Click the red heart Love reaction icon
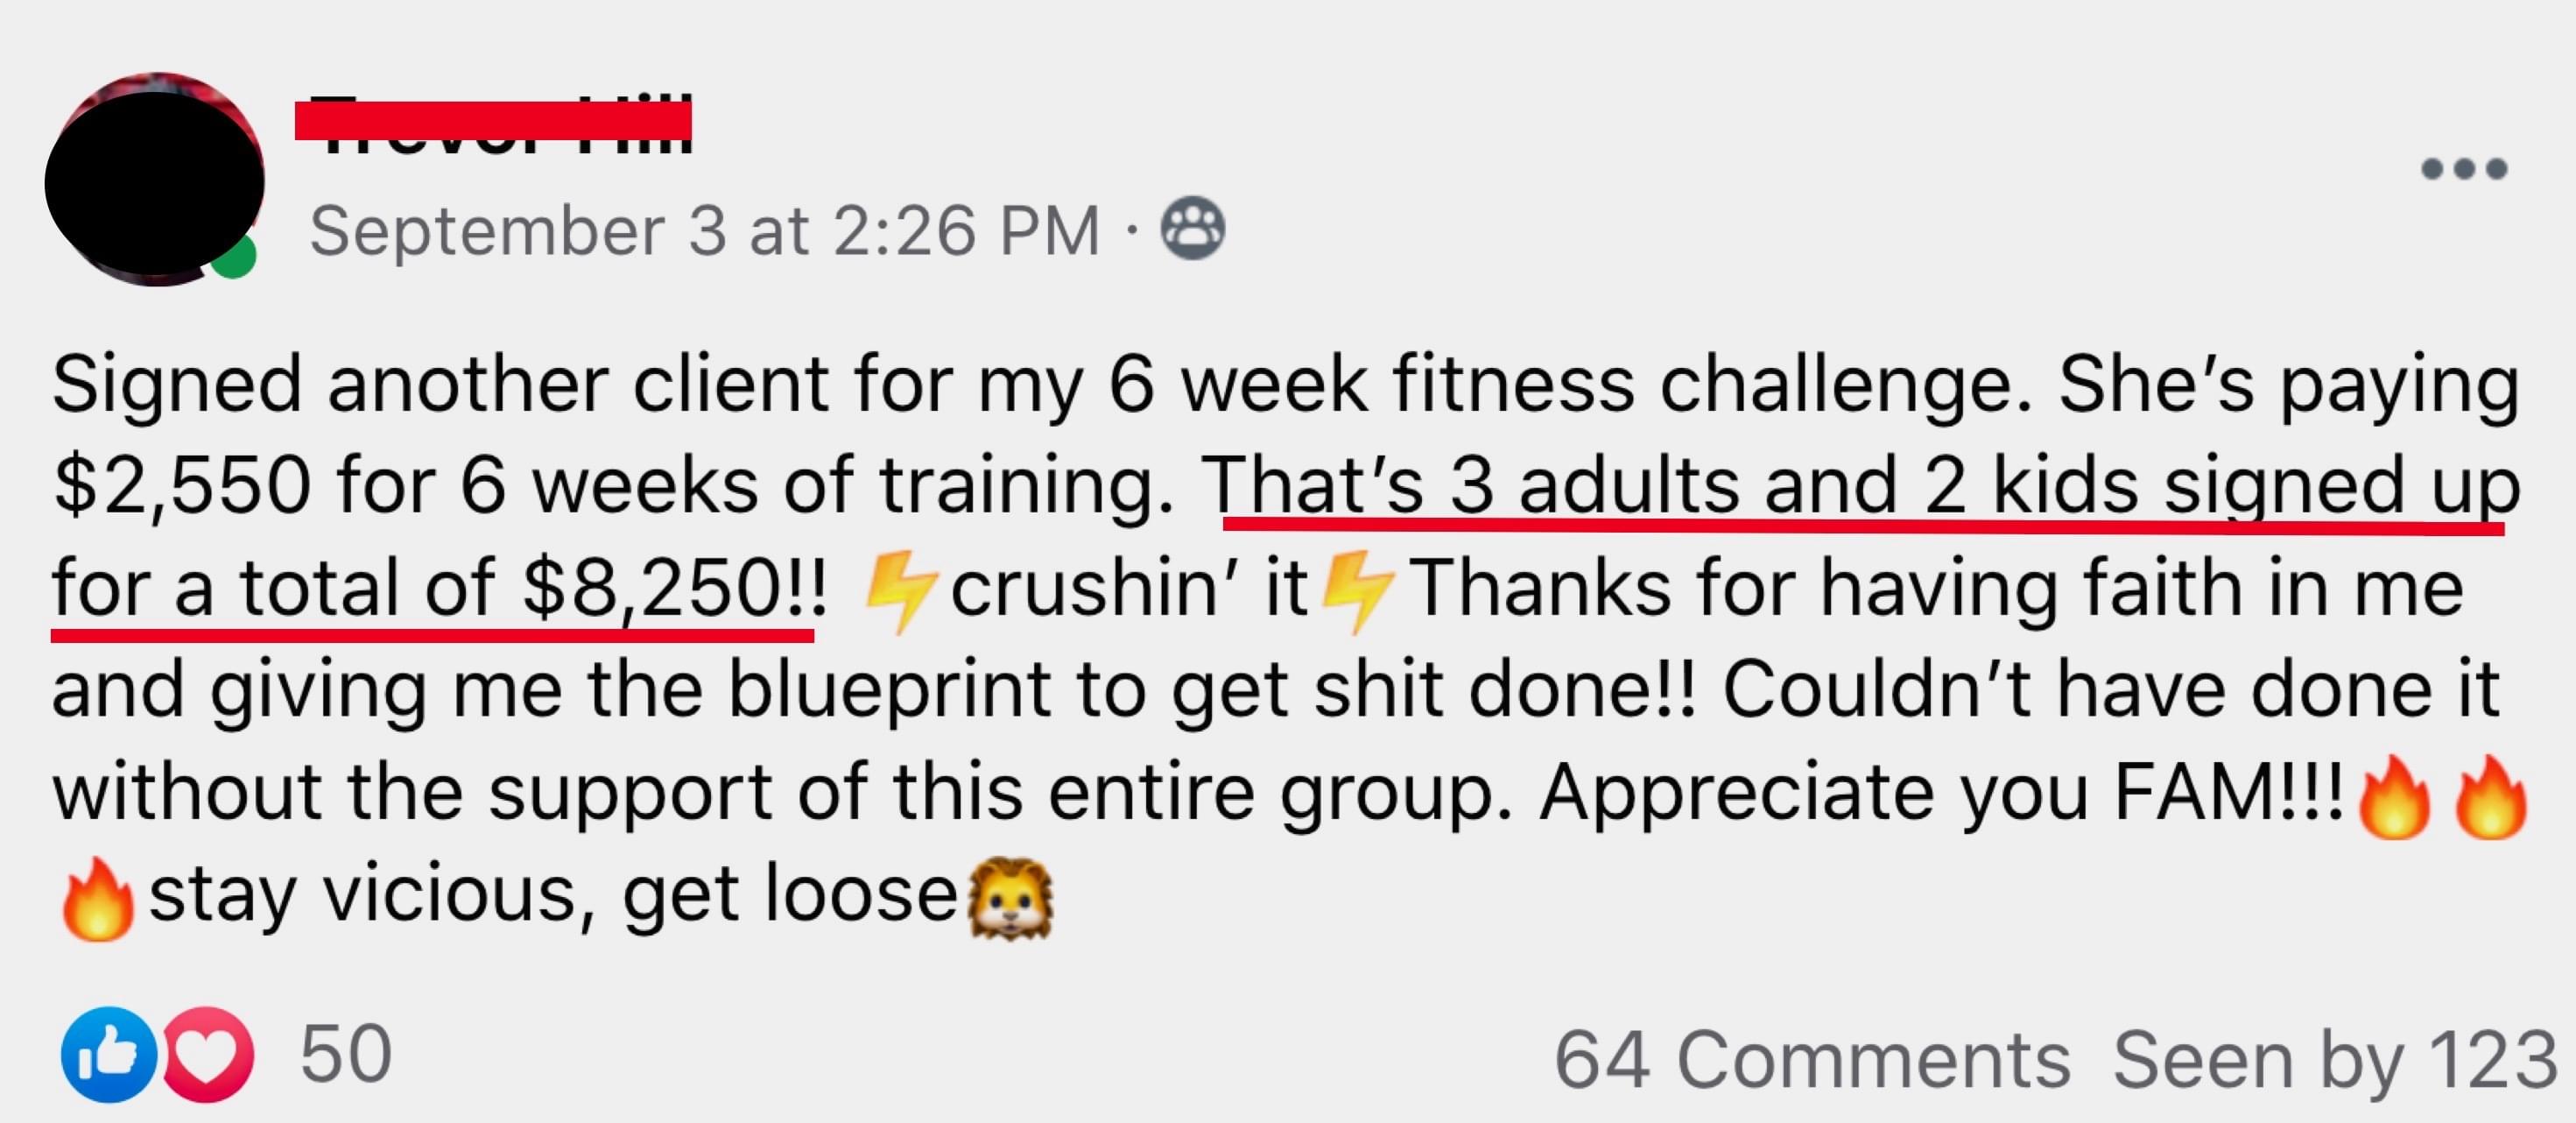This screenshot has width=2576, height=1123. [x=207, y=1054]
